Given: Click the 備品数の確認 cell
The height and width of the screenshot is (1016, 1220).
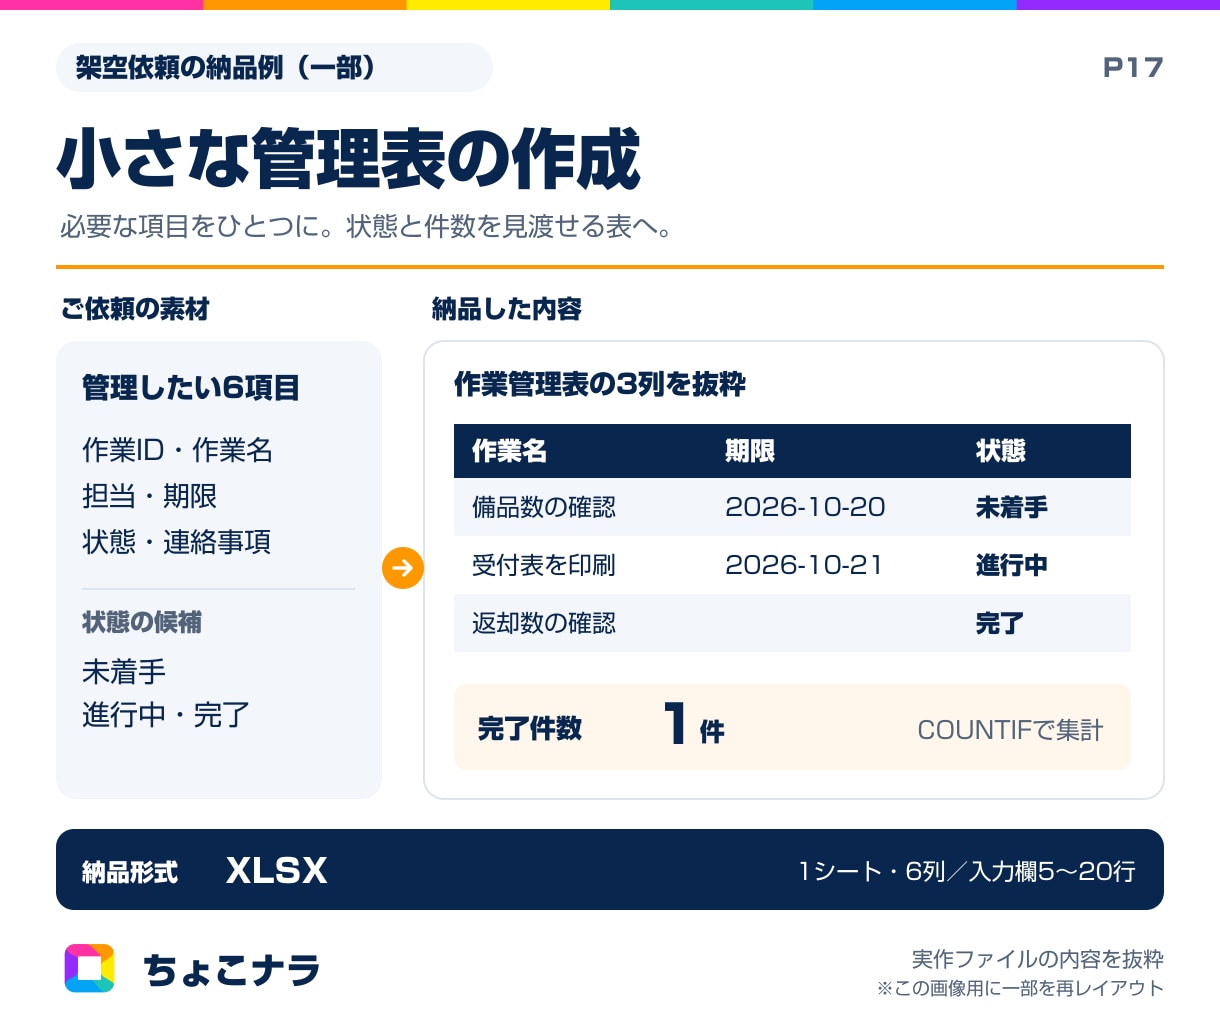Looking at the screenshot, I should (544, 507).
